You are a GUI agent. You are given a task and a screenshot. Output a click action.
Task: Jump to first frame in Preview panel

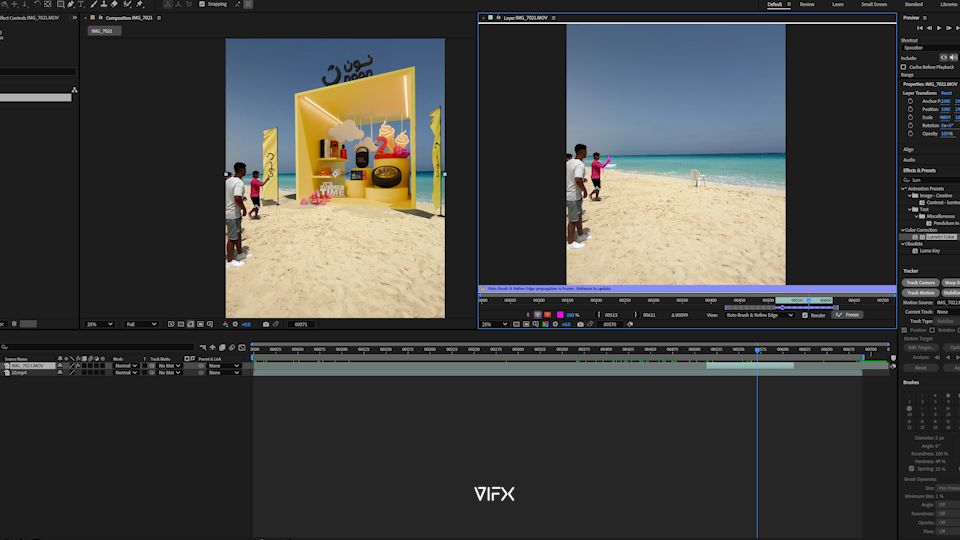coord(920,28)
